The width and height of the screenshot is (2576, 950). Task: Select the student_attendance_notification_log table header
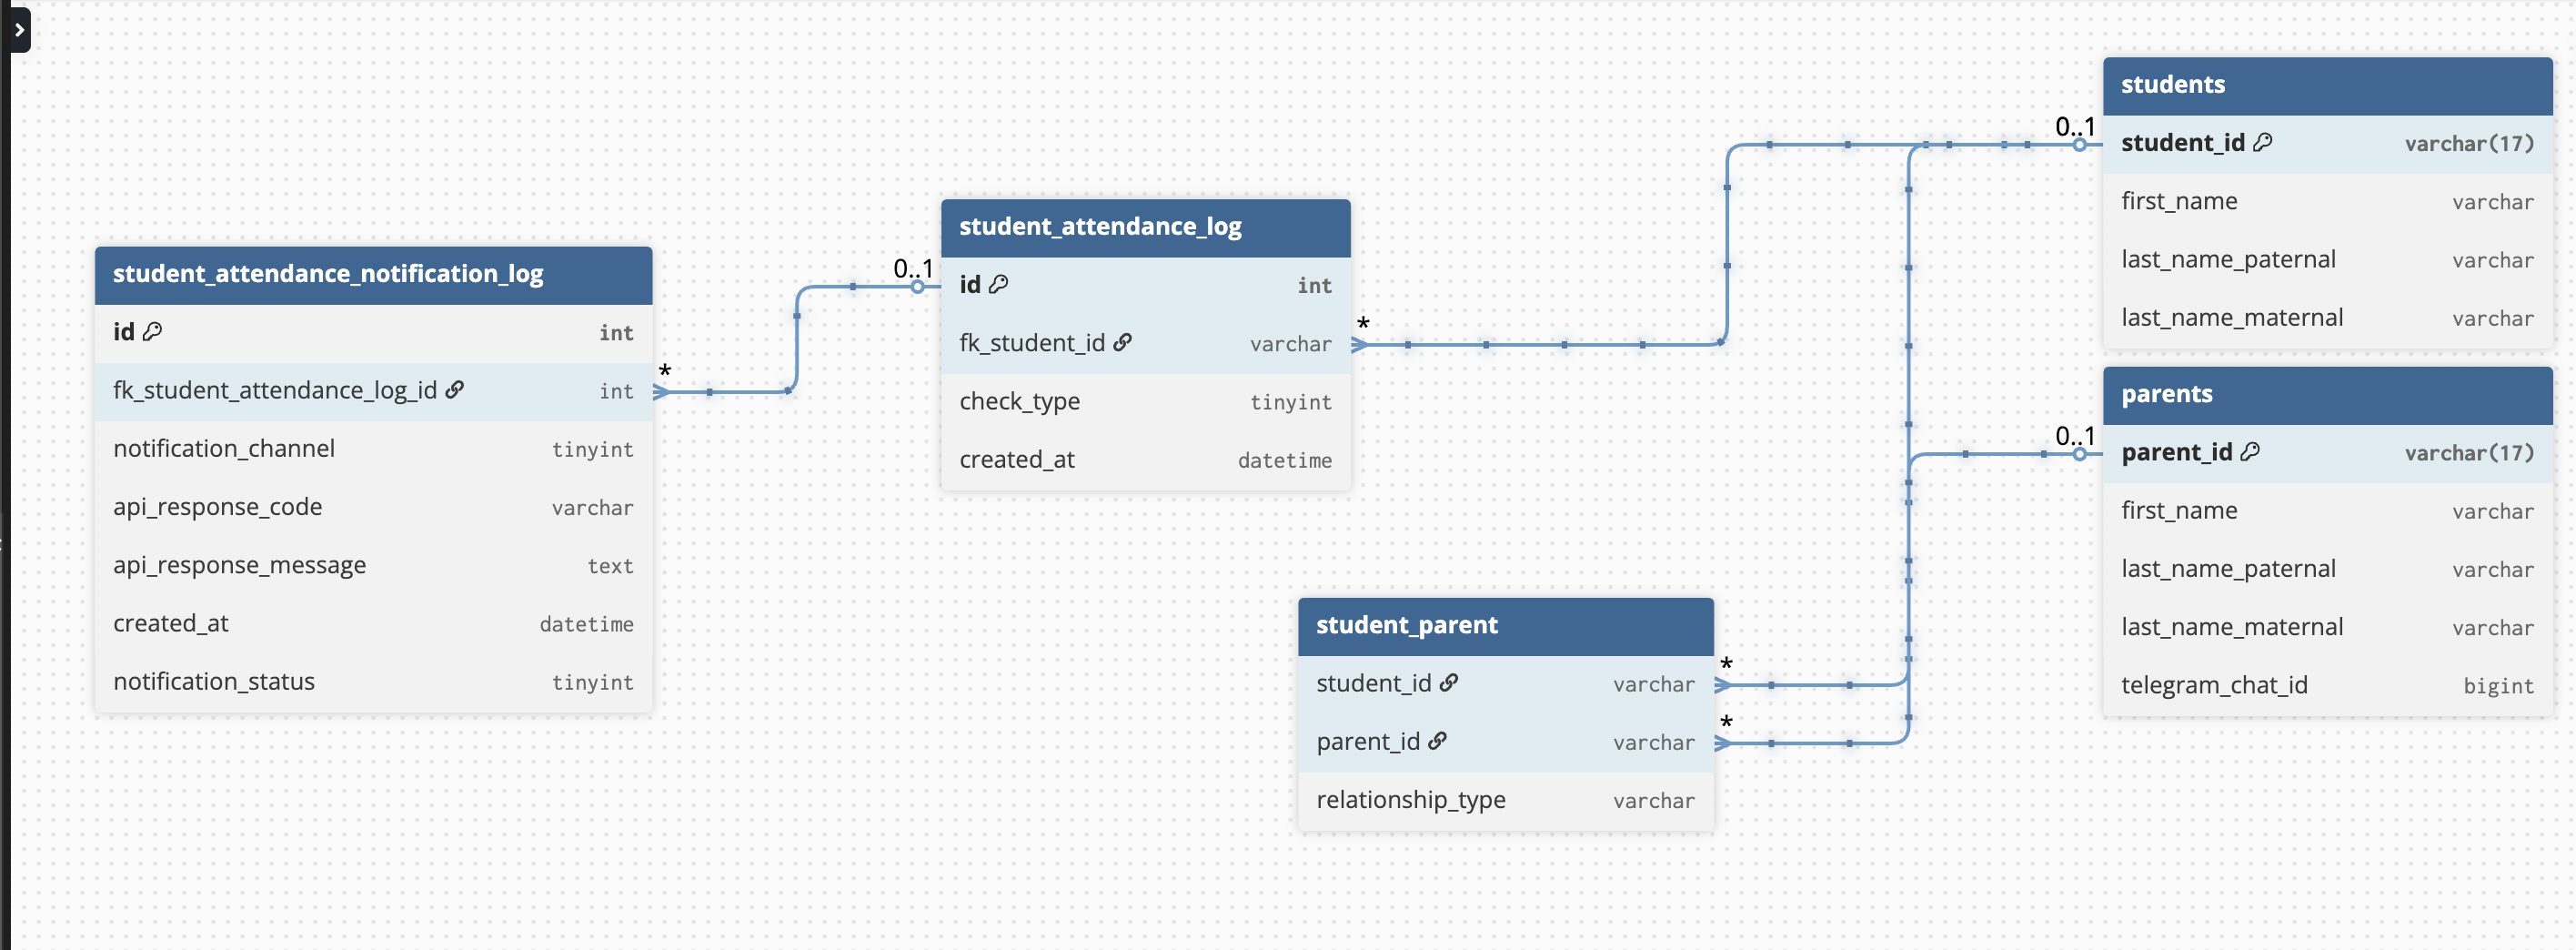click(x=373, y=274)
